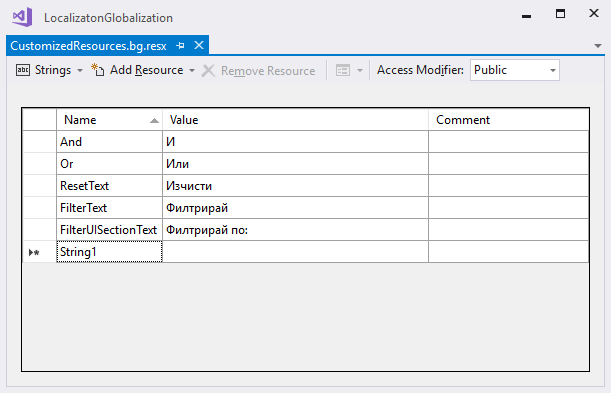Expand the views dropdown arrow
611x393 pixels.
click(360, 70)
